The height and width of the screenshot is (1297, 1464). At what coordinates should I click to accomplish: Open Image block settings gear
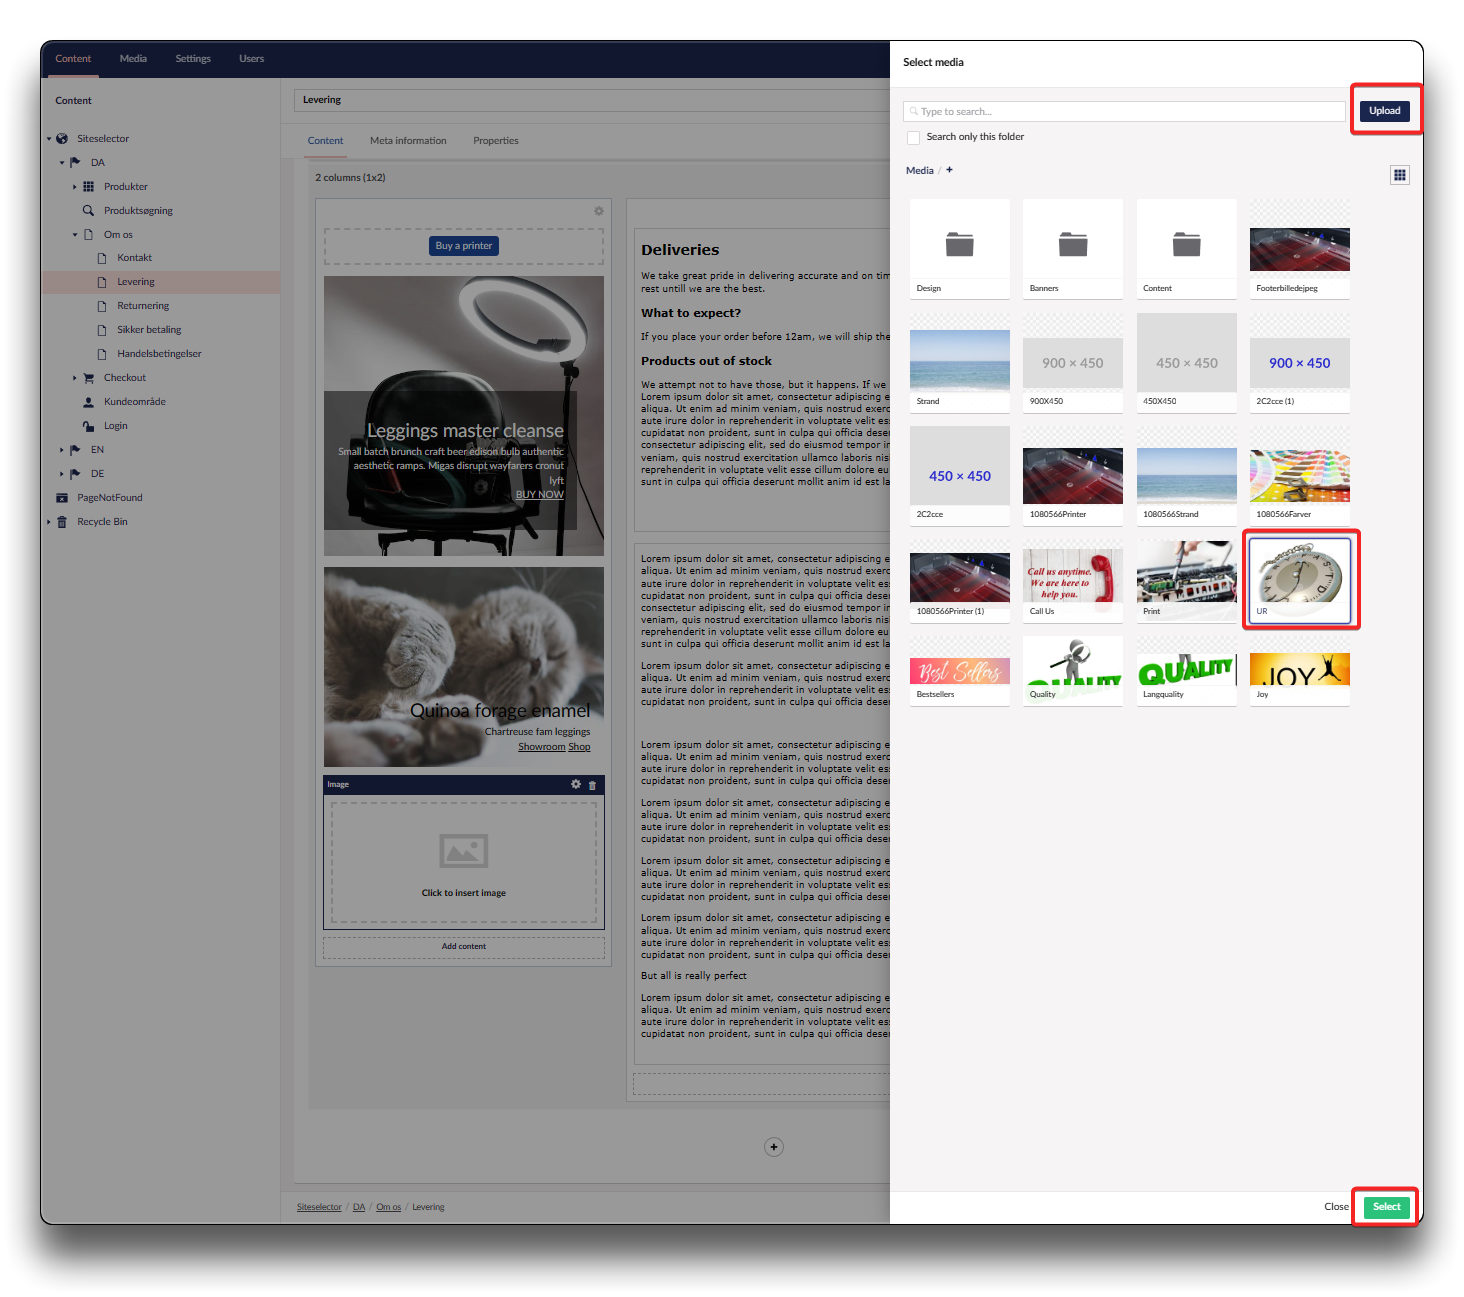576,785
